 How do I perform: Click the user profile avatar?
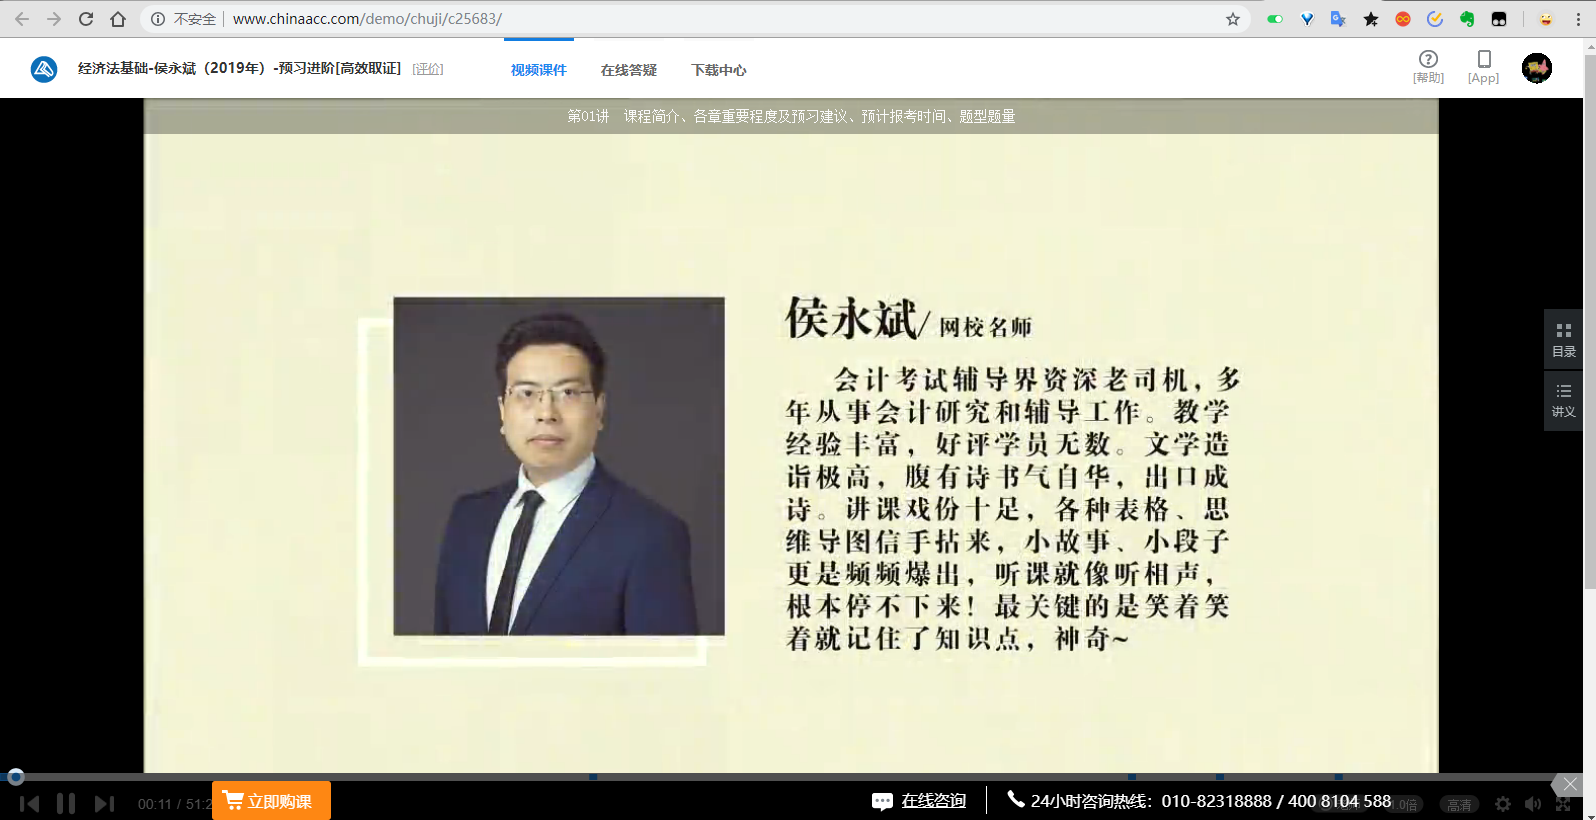click(x=1536, y=68)
